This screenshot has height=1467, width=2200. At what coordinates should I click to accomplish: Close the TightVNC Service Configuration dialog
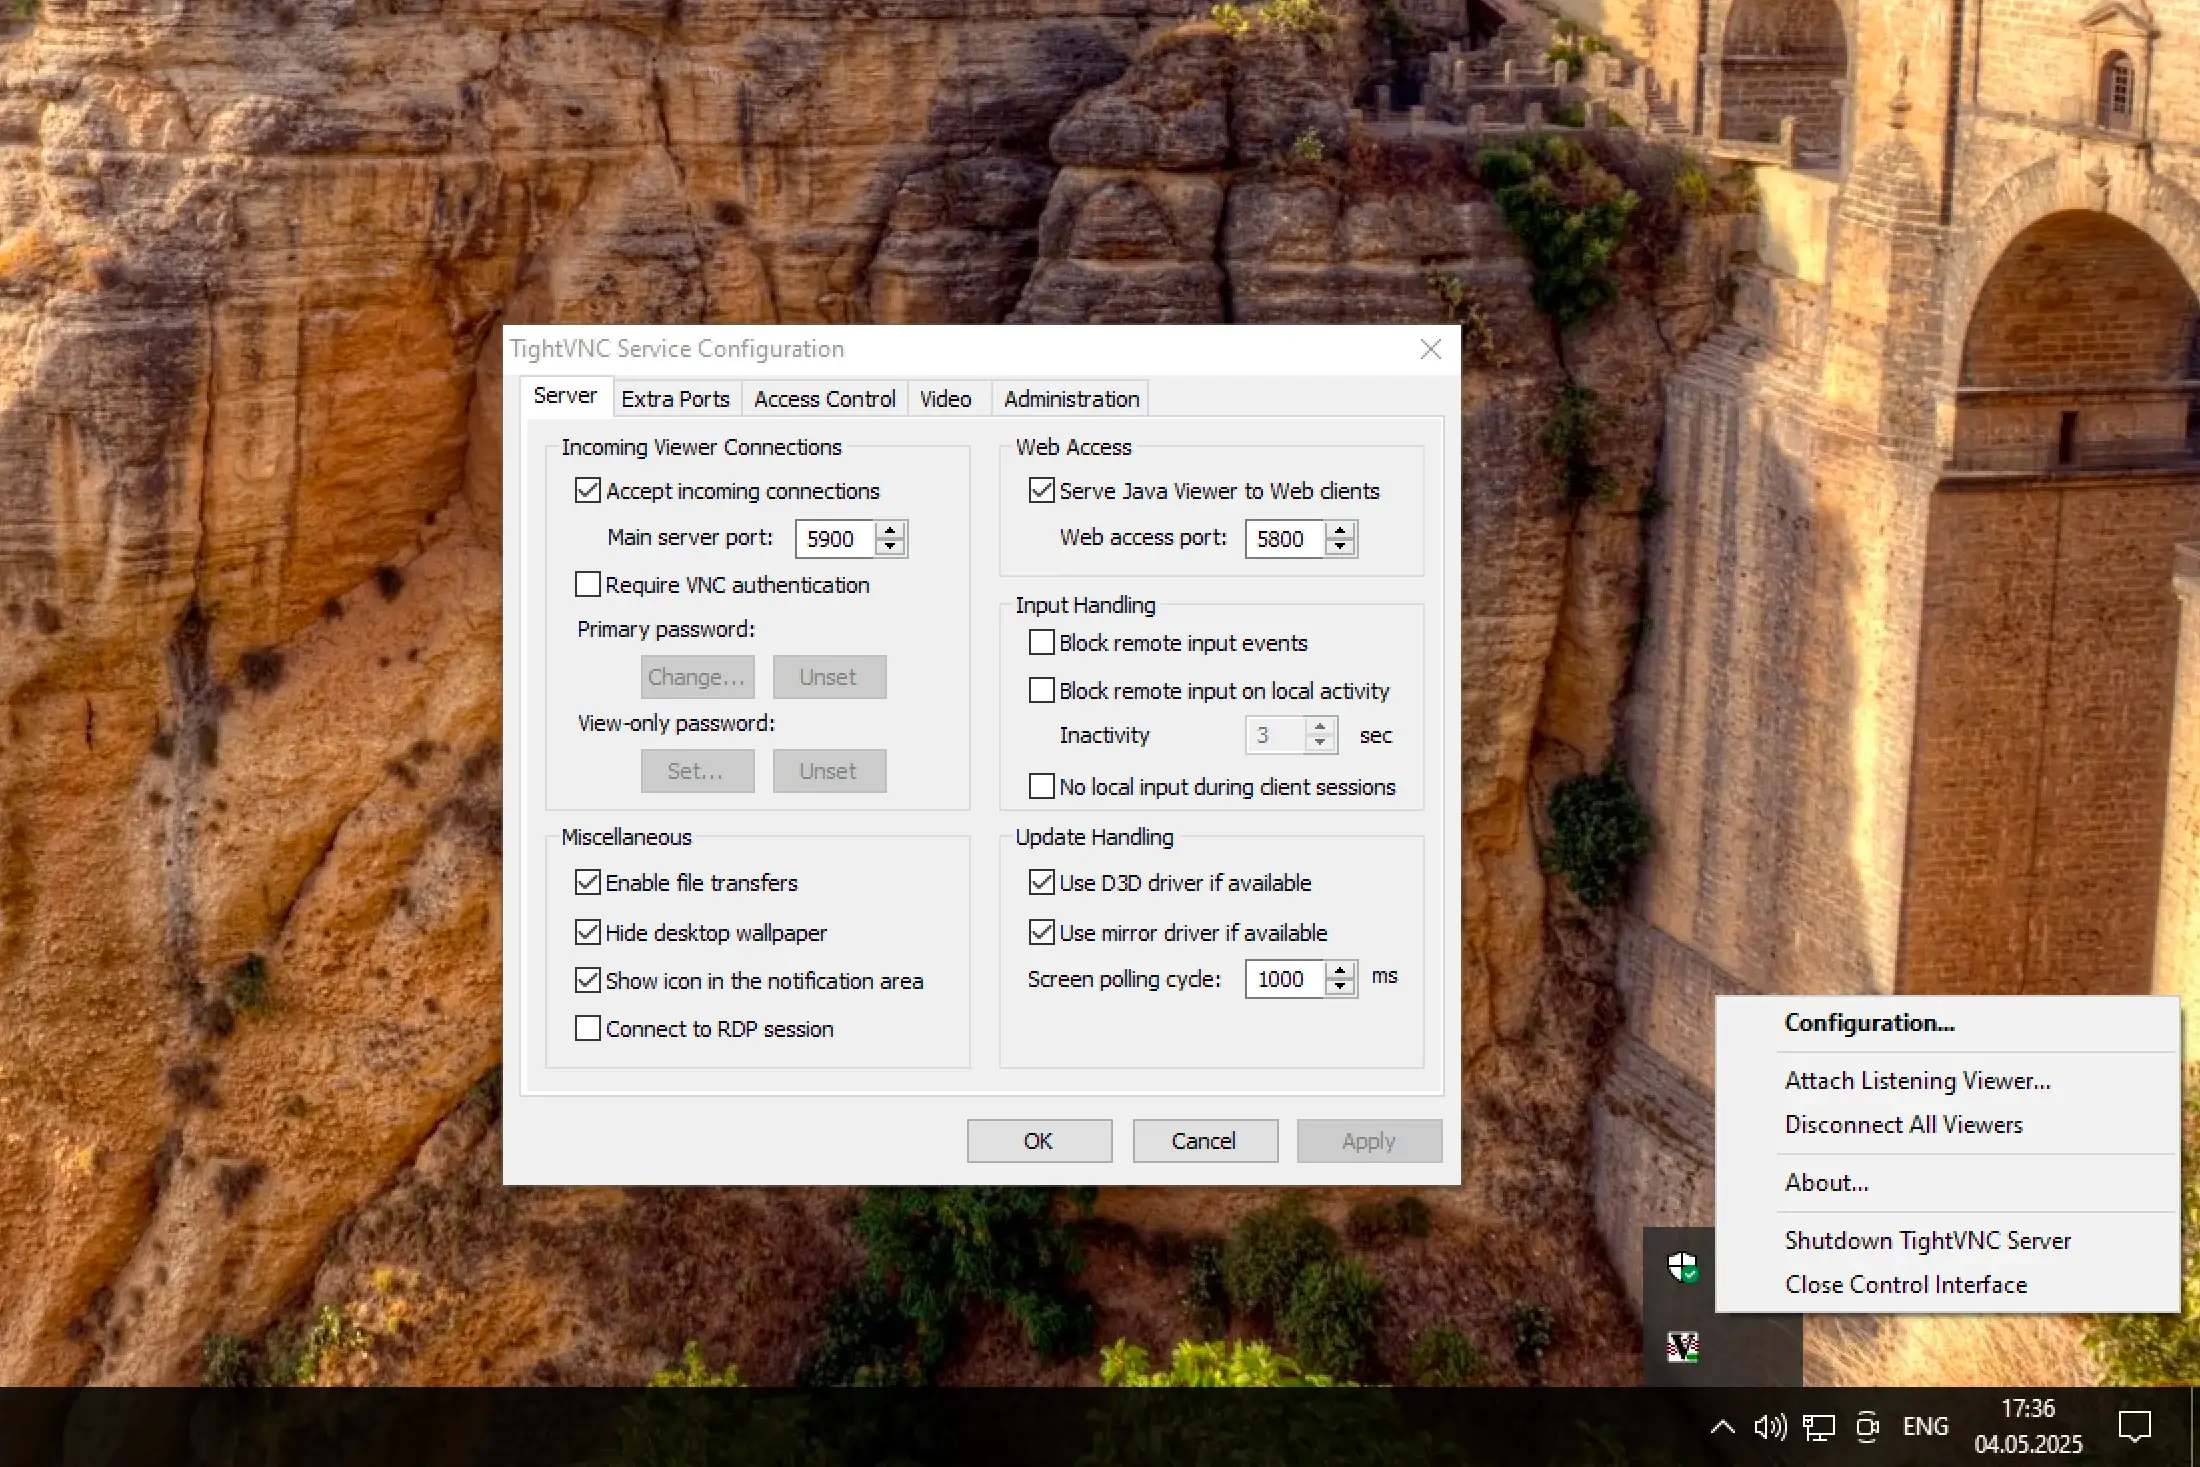[1431, 349]
